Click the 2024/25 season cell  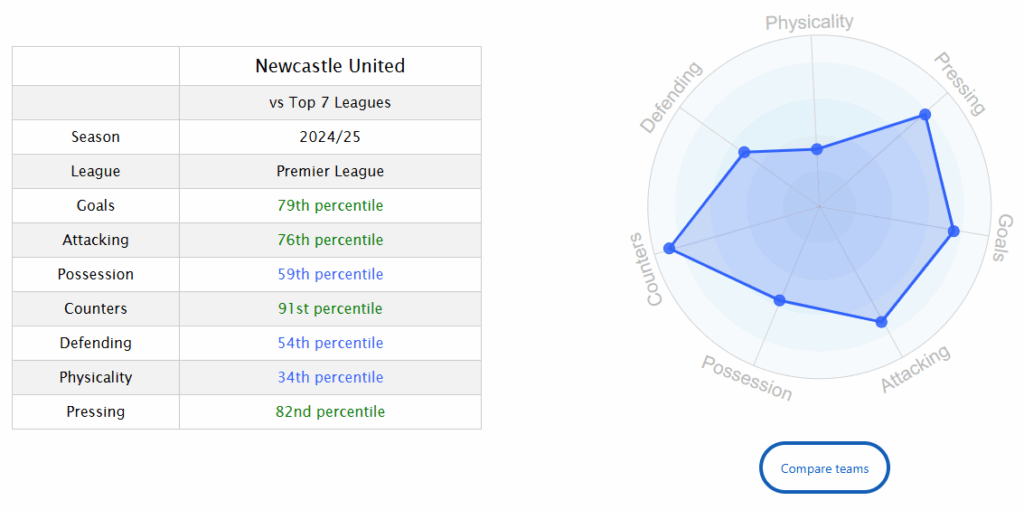pos(330,137)
